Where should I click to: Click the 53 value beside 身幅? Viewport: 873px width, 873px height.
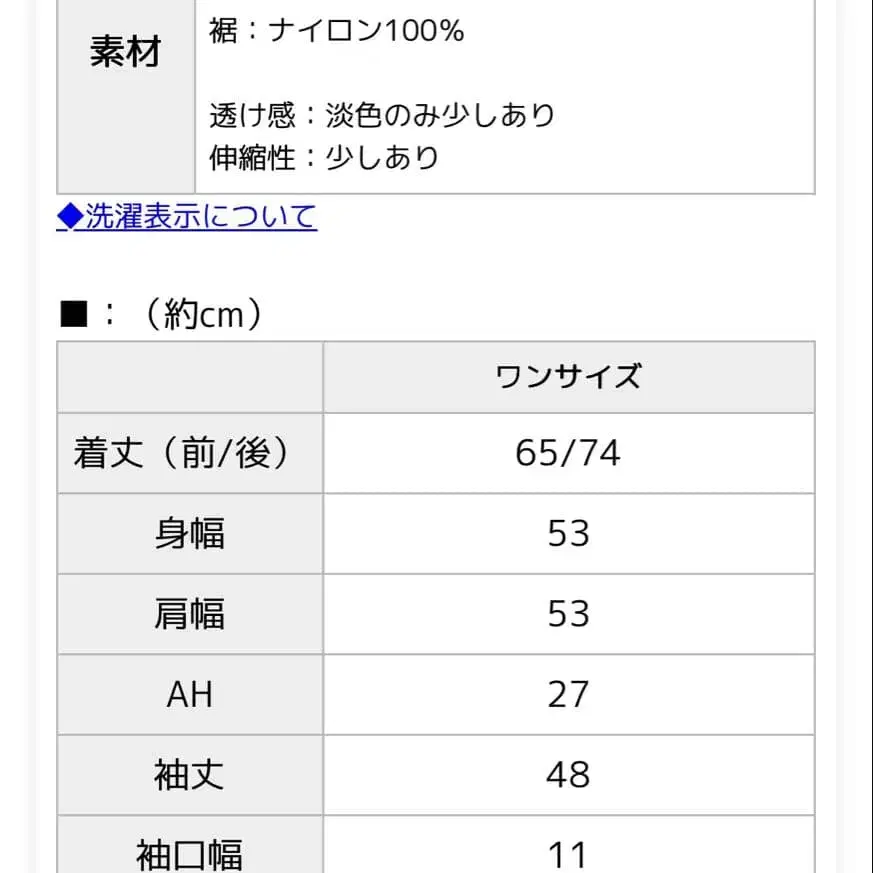(568, 534)
